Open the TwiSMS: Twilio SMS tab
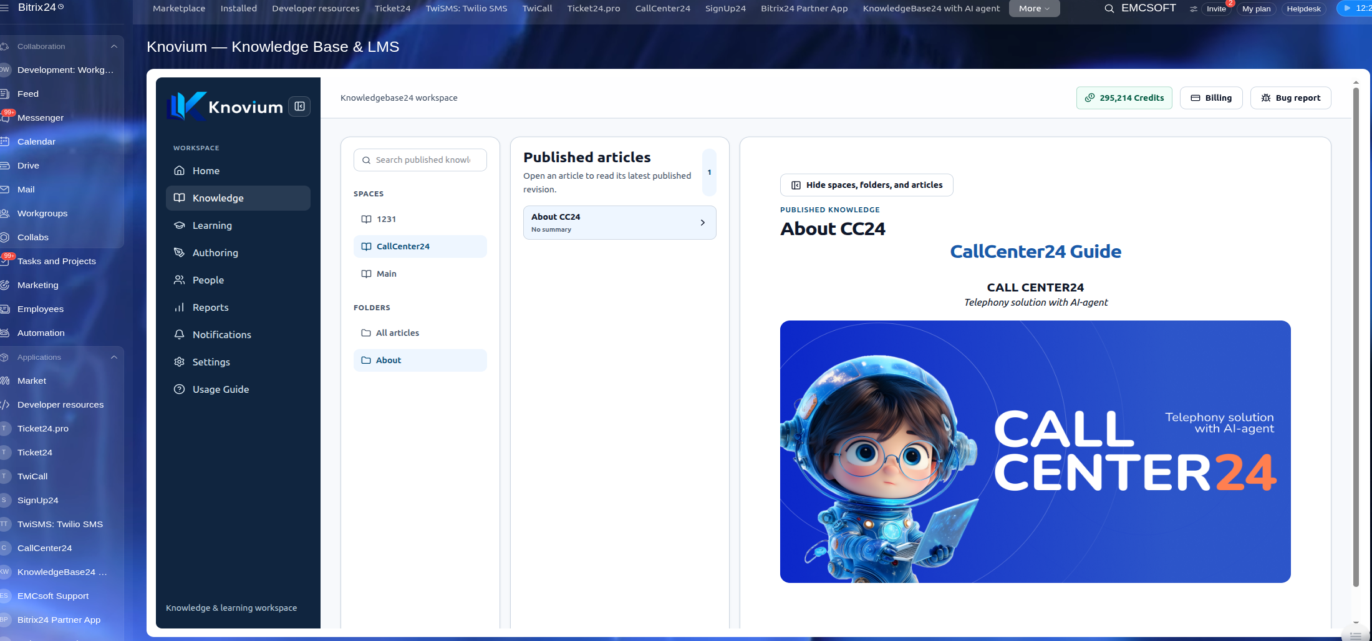 tap(468, 8)
